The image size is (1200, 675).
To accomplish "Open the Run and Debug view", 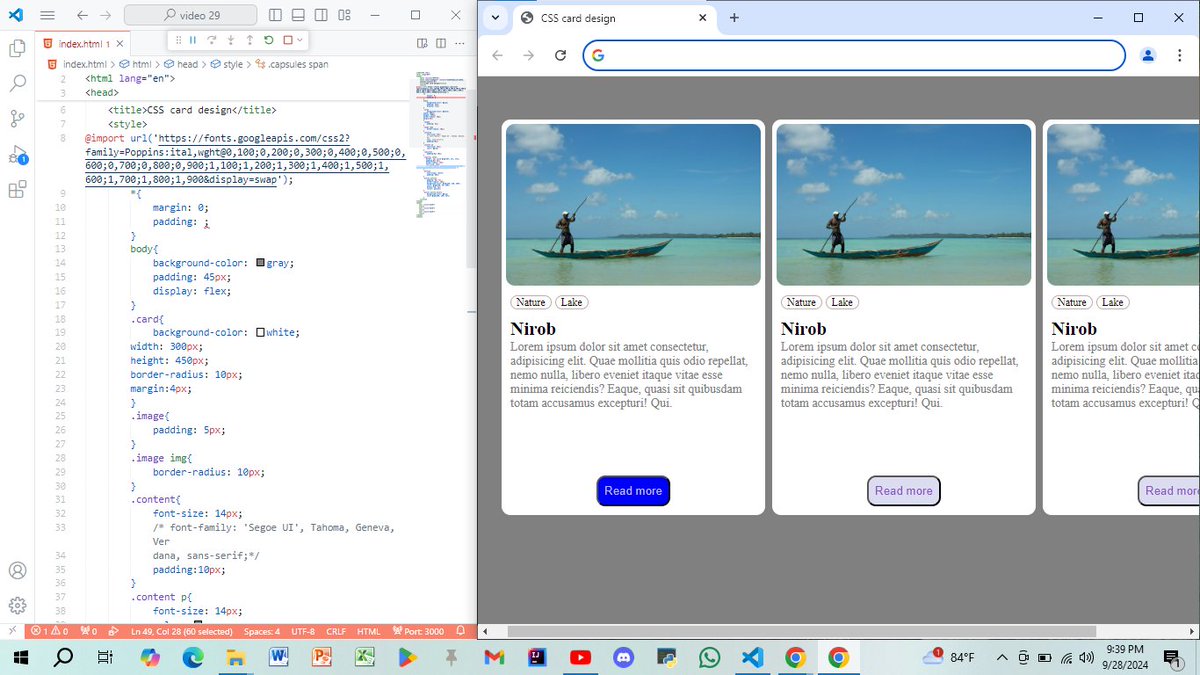I will [17, 155].
